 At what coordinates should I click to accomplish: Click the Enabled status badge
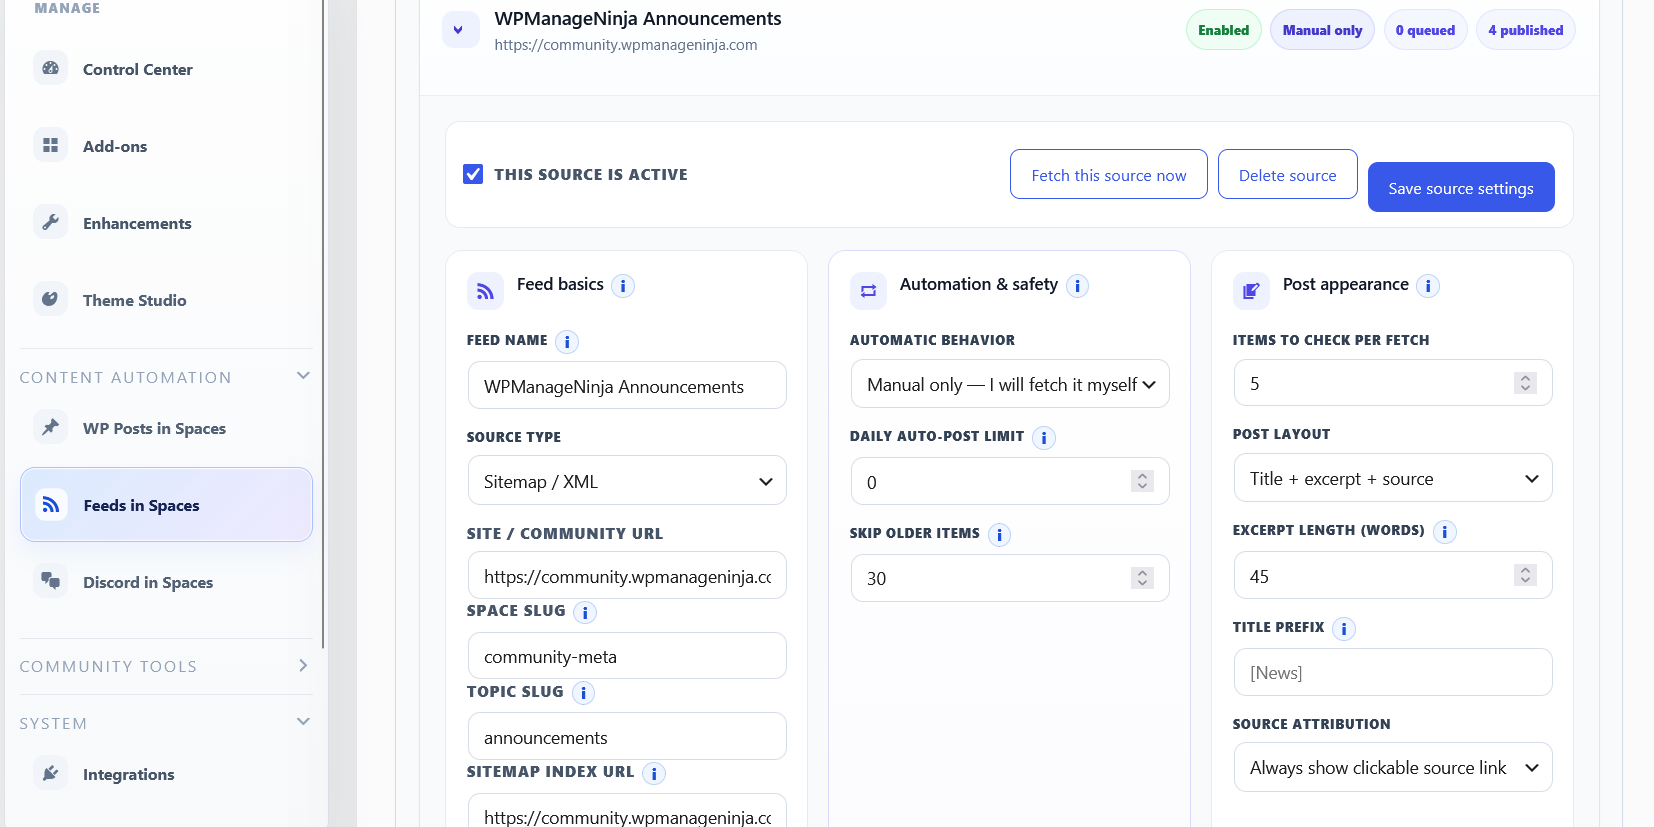[x=1223, y=30]
